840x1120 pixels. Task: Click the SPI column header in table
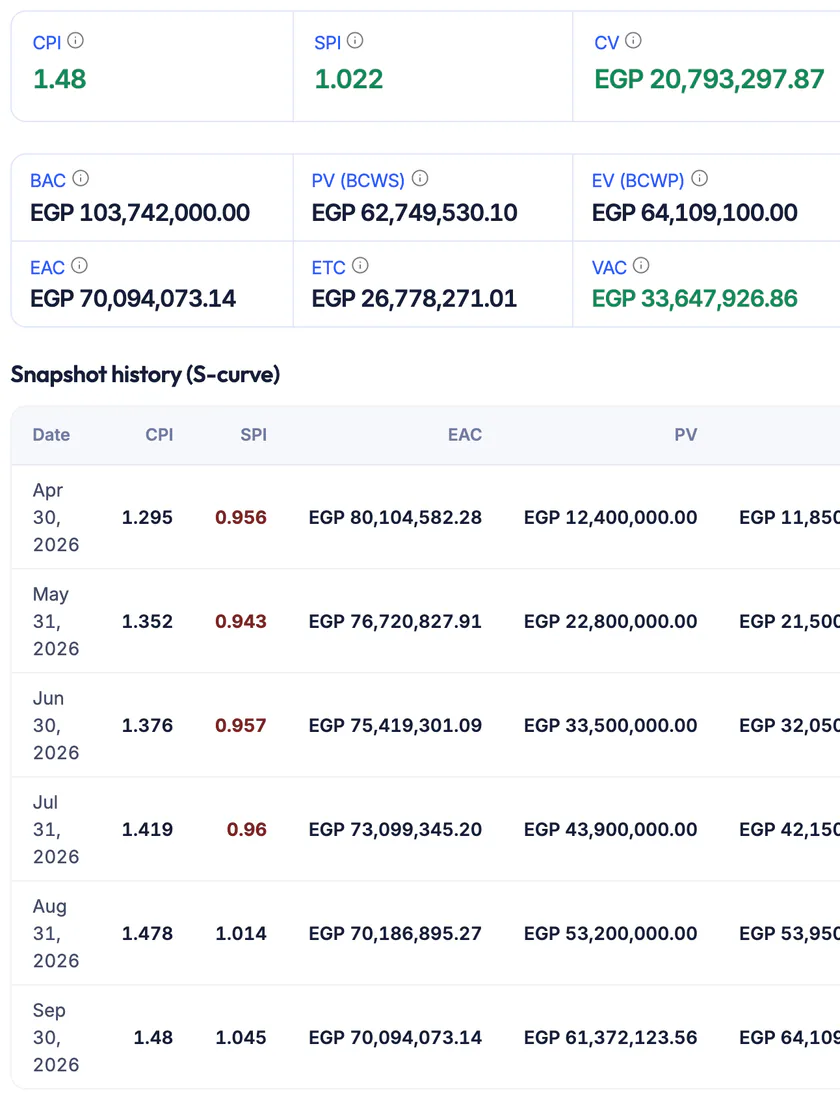(x=254, y=435)
